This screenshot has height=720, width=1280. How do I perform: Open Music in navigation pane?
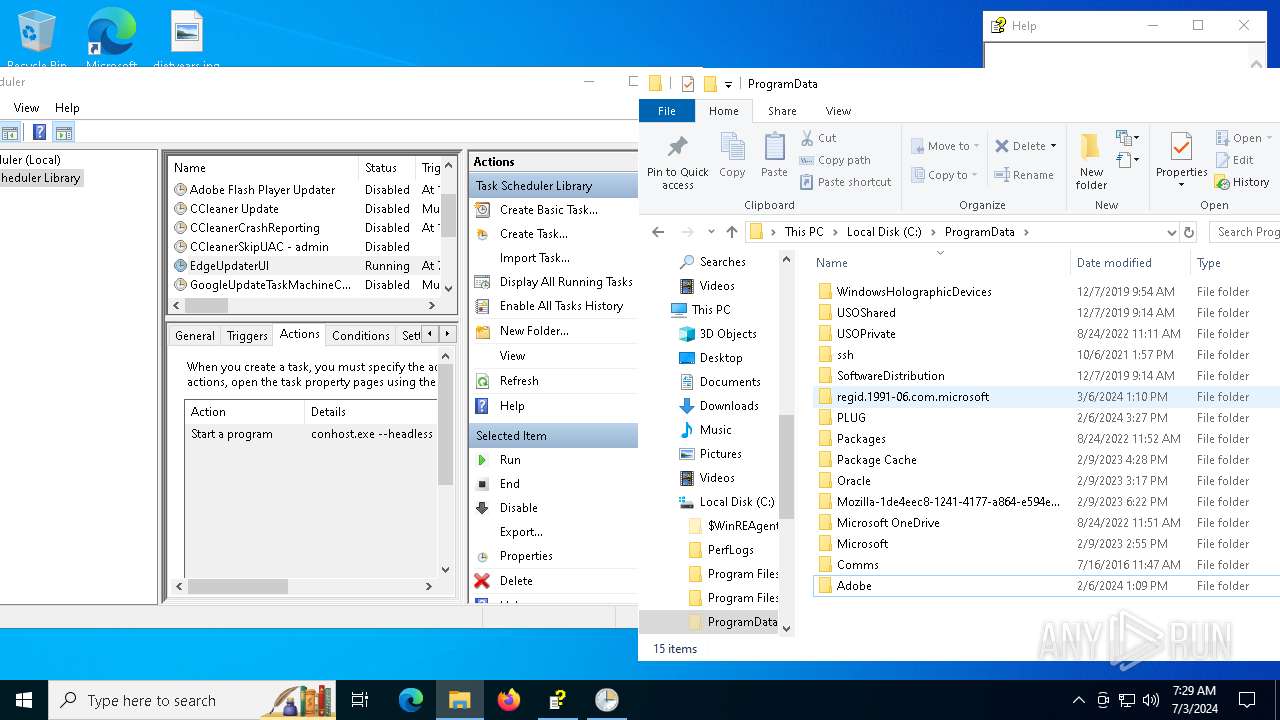coord(715,430)
